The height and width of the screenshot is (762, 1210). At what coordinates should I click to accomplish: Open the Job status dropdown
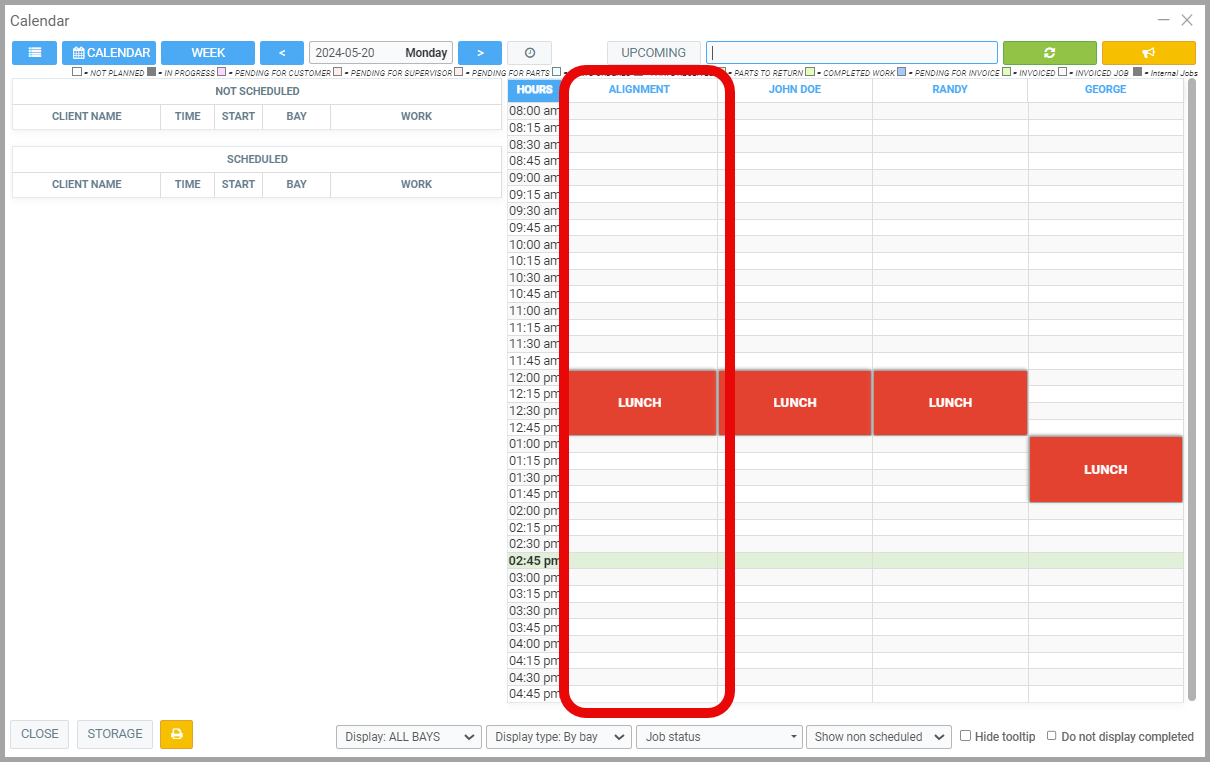(718, 737)
